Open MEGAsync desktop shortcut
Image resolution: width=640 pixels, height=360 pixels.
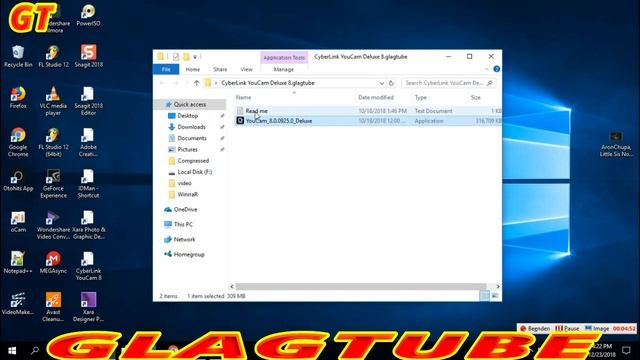point(53,263)
